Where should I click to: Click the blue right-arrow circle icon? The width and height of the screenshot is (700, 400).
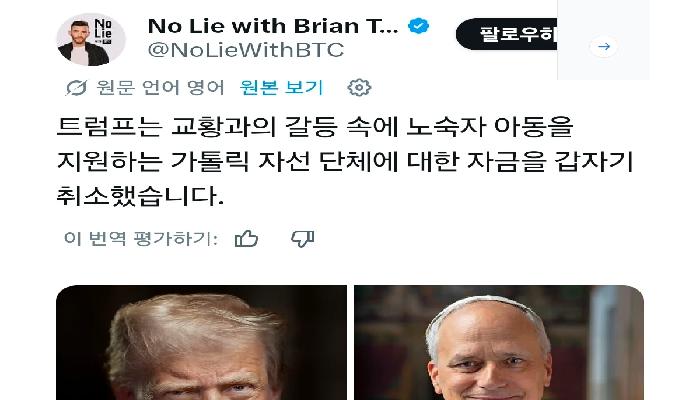(604, 46)
